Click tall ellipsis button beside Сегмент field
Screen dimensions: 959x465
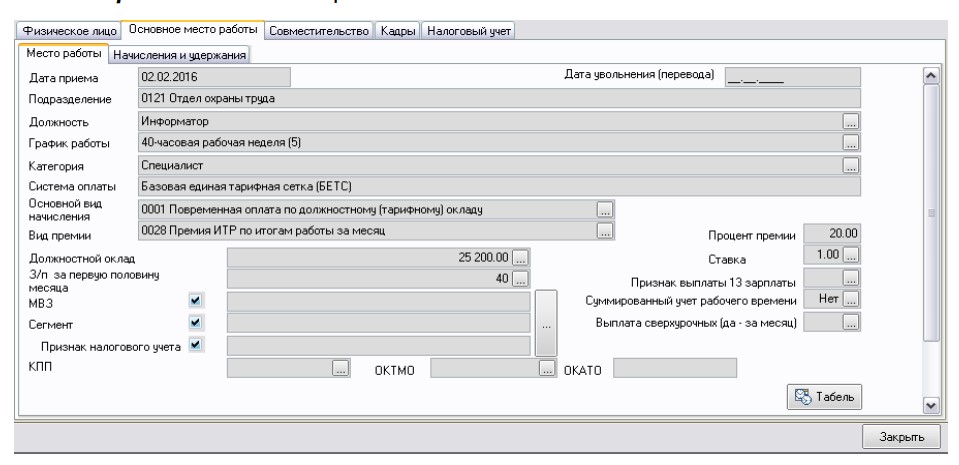pyautogui.click(x=546, y=323)
